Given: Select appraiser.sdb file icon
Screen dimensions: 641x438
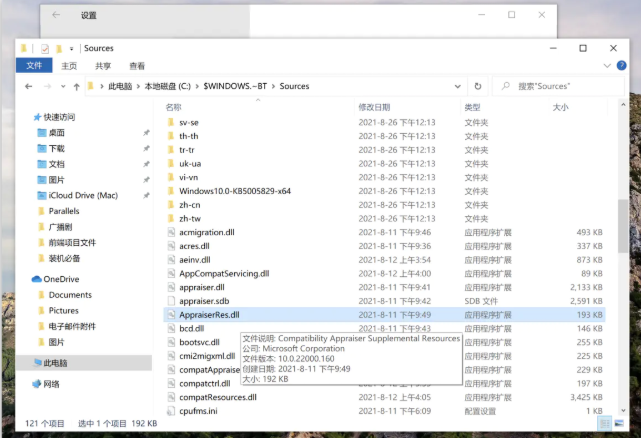Looking at the screenshot, I should coord(171,301).
